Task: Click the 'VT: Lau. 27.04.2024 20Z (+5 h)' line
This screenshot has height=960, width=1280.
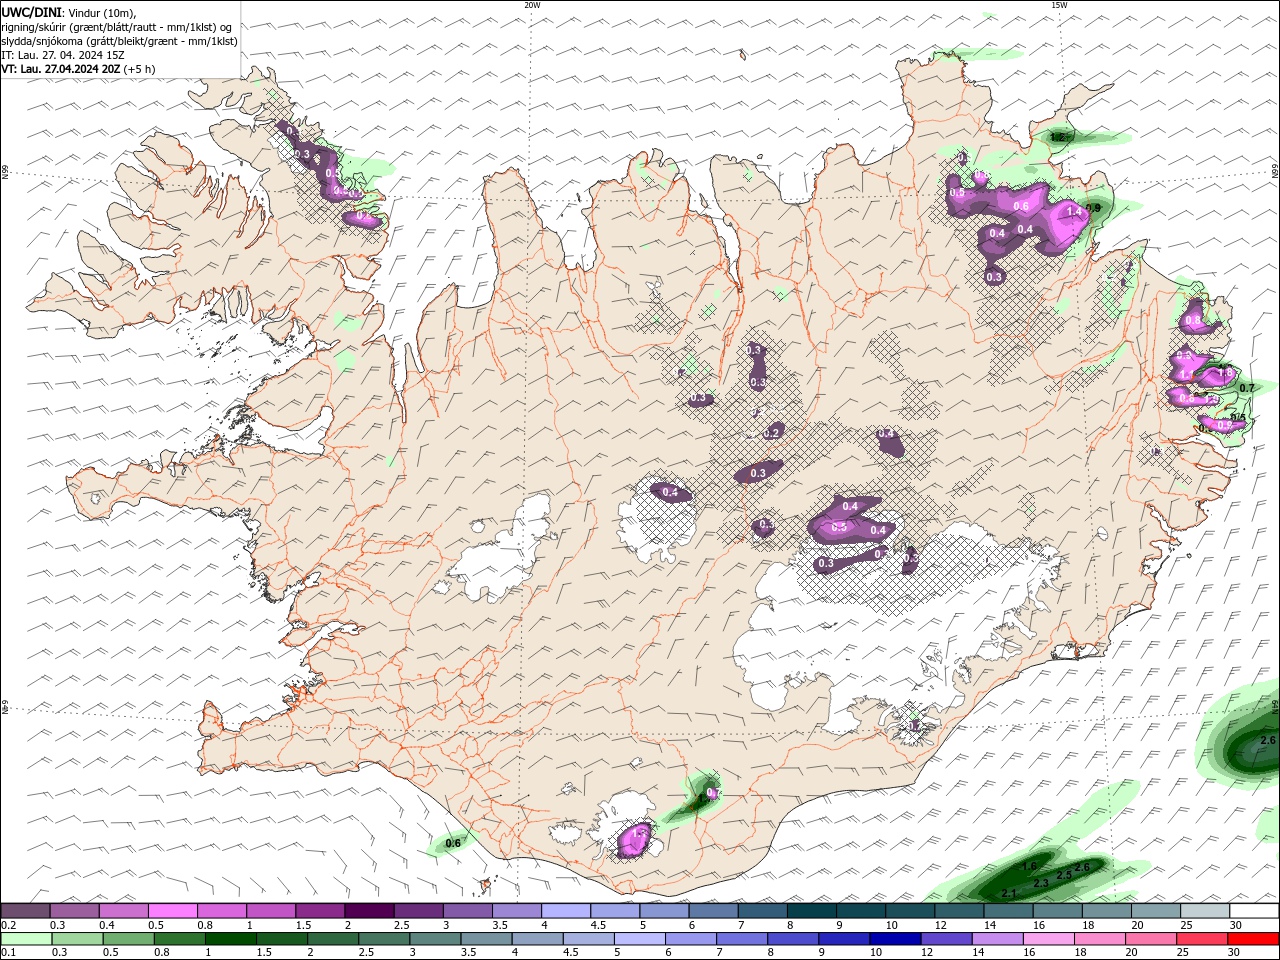Action: click(78, 69)
